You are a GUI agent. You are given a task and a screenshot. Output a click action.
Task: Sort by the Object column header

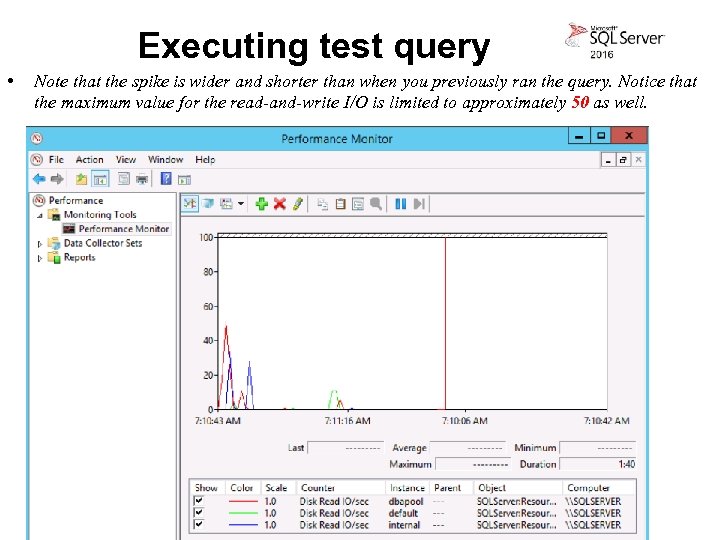(x=518, y=488)
